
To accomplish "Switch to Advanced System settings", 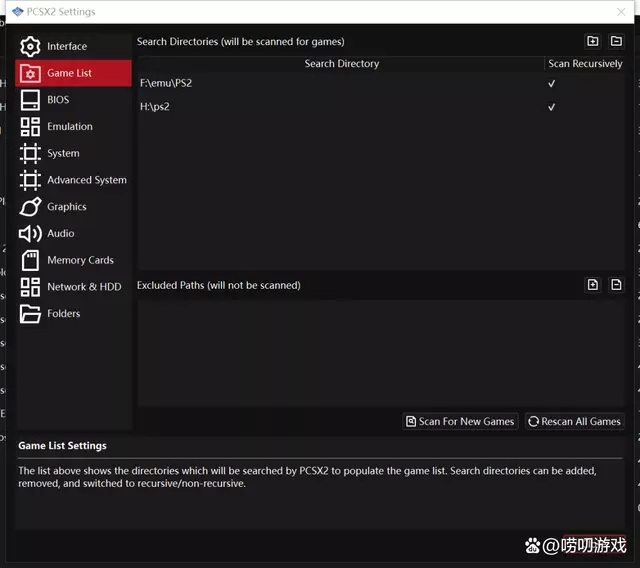I will (73, 180).
